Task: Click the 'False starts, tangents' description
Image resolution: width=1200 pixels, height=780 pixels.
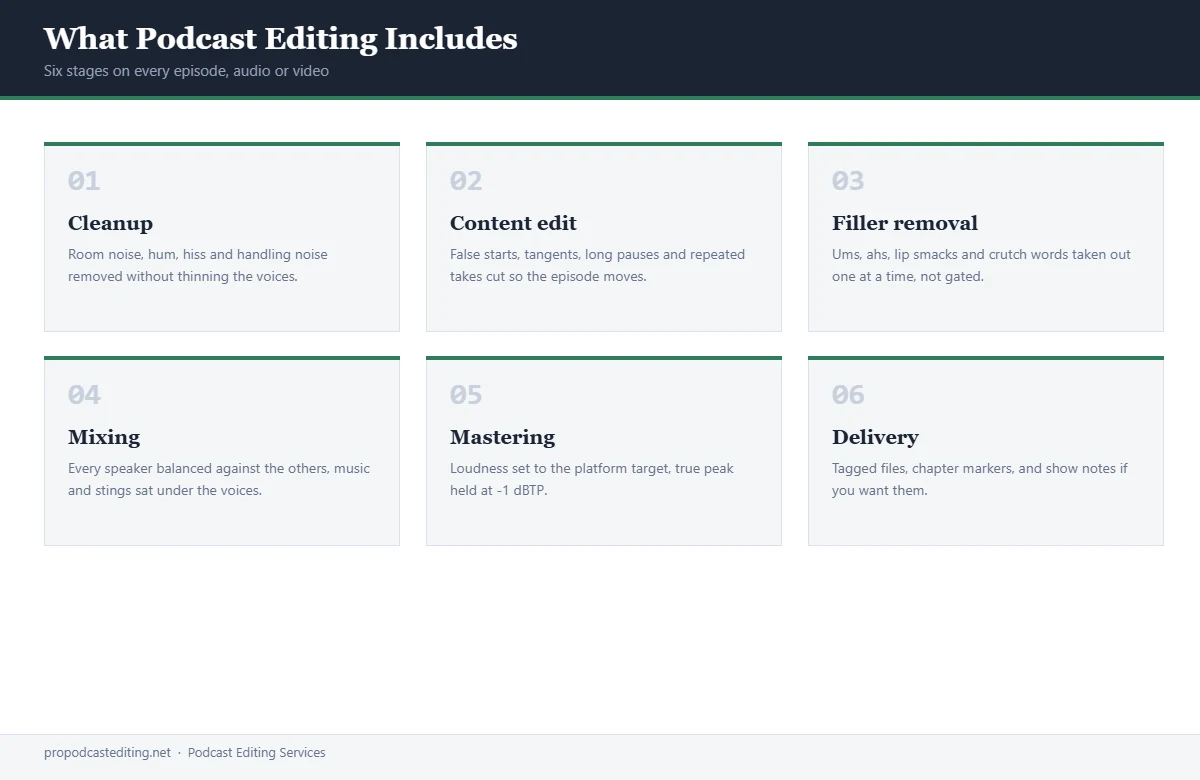Action: 597,265
